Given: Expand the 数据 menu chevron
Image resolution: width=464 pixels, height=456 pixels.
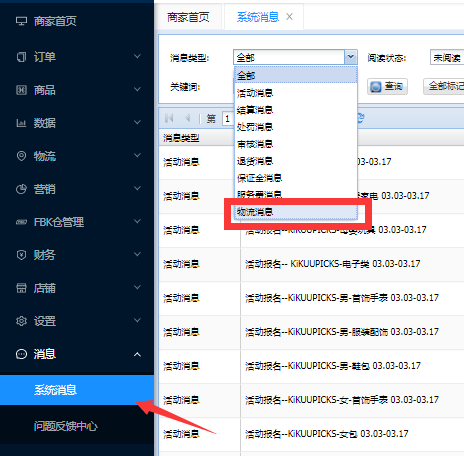Looking at the screenshot, I should point(137,122).
